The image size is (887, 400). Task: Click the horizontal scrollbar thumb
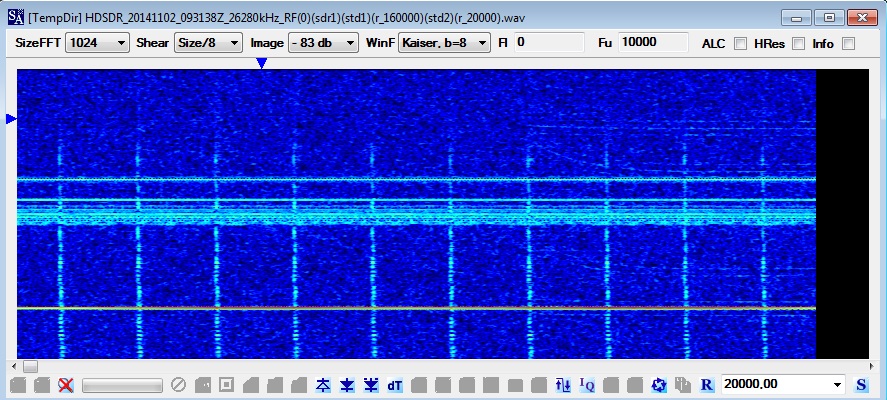tap(31, 366)
